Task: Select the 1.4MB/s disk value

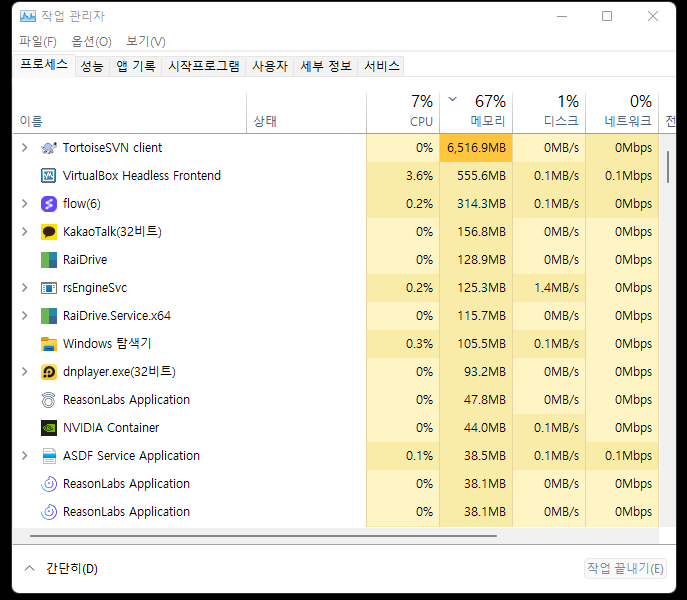Action: [556, 288]
